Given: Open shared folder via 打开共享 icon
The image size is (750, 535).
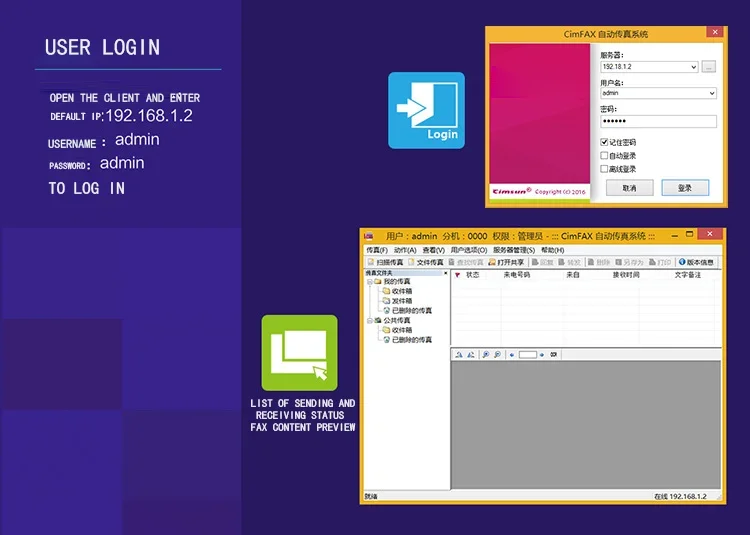Looking at the screenshot, I should (x=492, y=262).
